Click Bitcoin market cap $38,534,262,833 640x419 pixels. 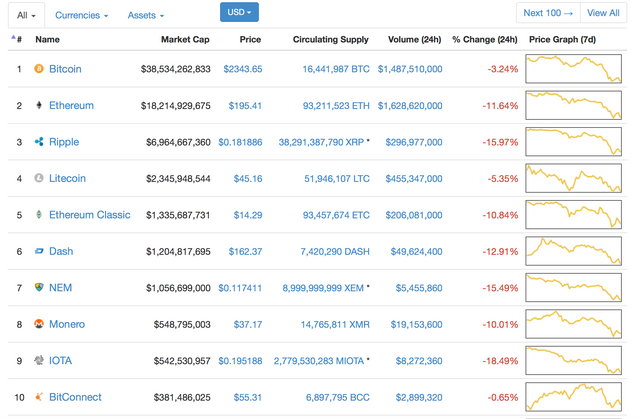(x=176, y=69)
